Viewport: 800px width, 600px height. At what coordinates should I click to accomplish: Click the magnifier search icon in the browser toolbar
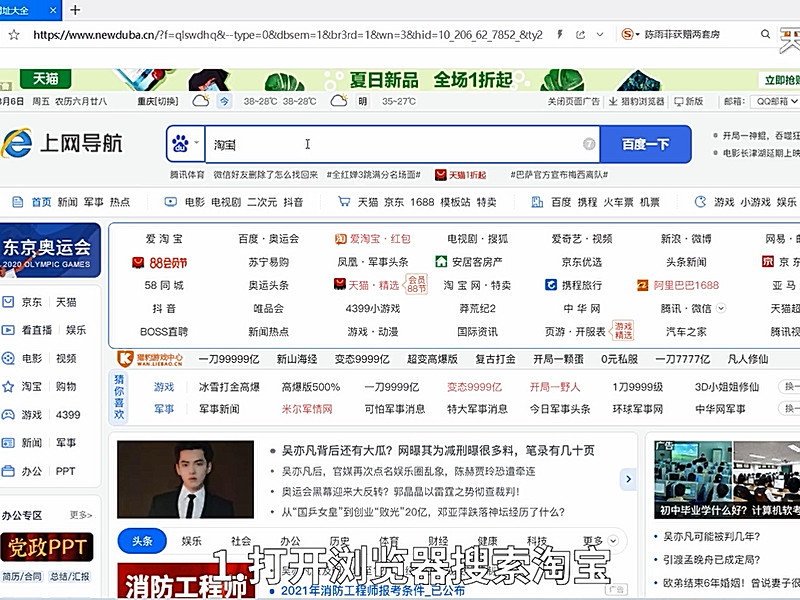pyautogui.click(x=765, y=34)
